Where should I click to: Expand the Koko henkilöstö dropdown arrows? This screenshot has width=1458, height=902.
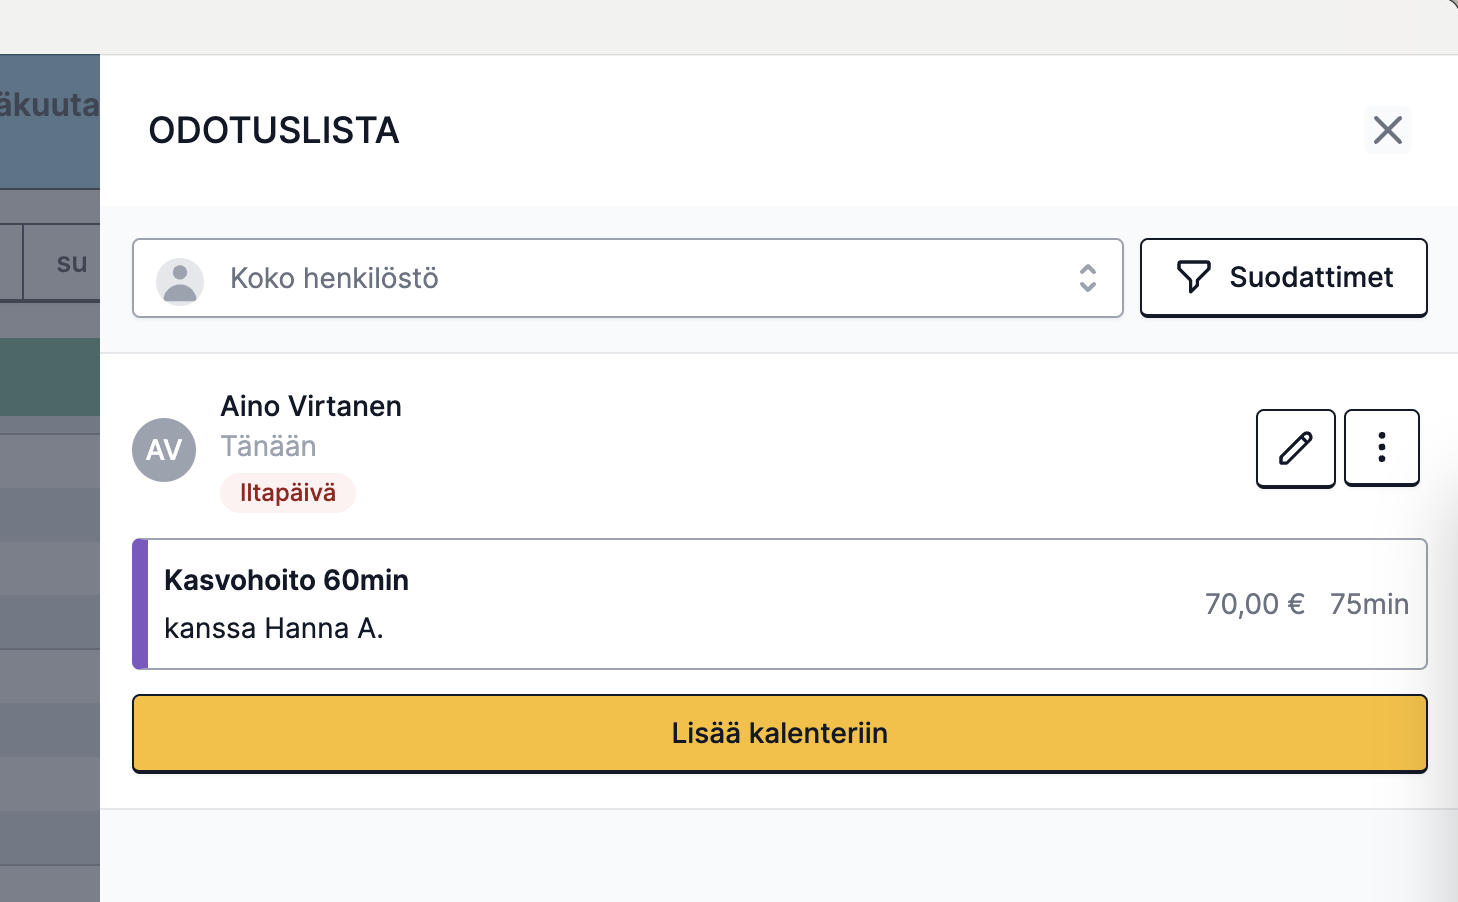[1088, 278]
